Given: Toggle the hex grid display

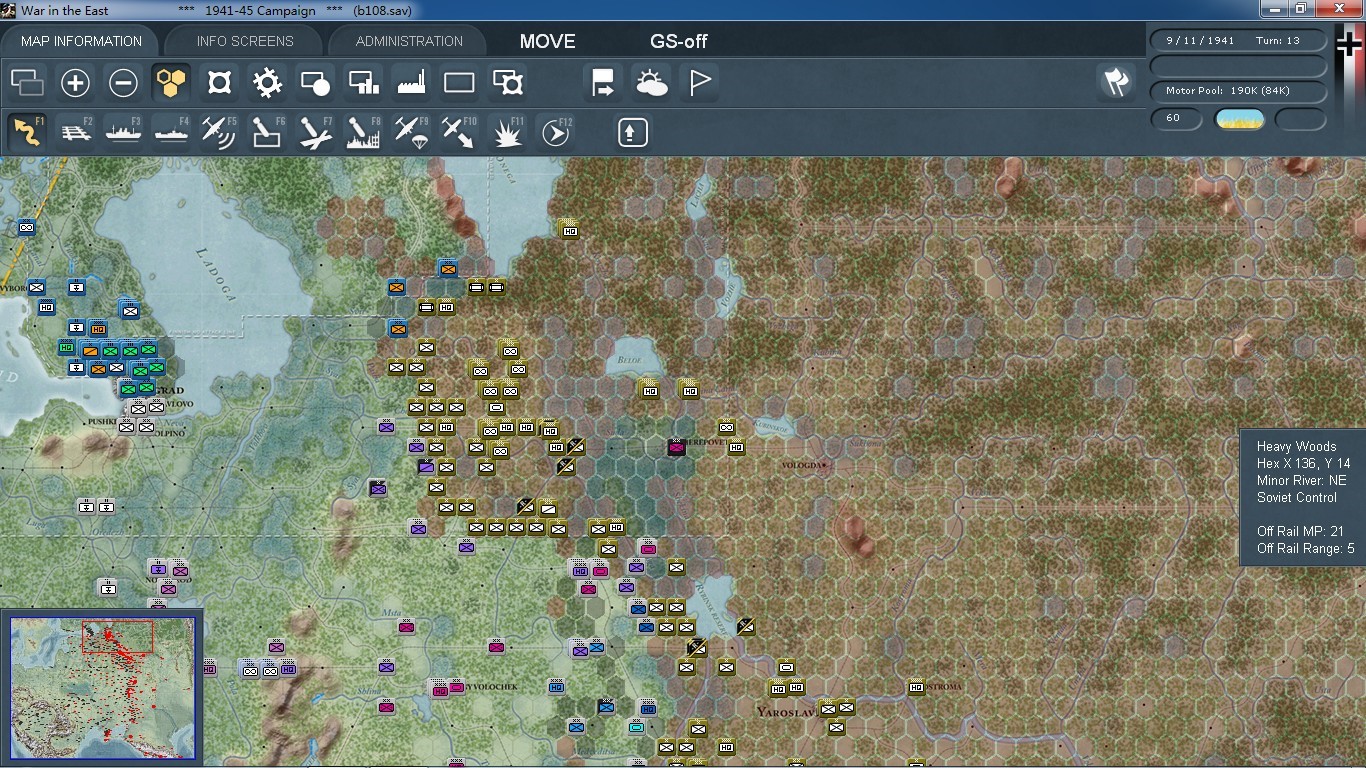Looking at the screenshot, I should (171, 83).
